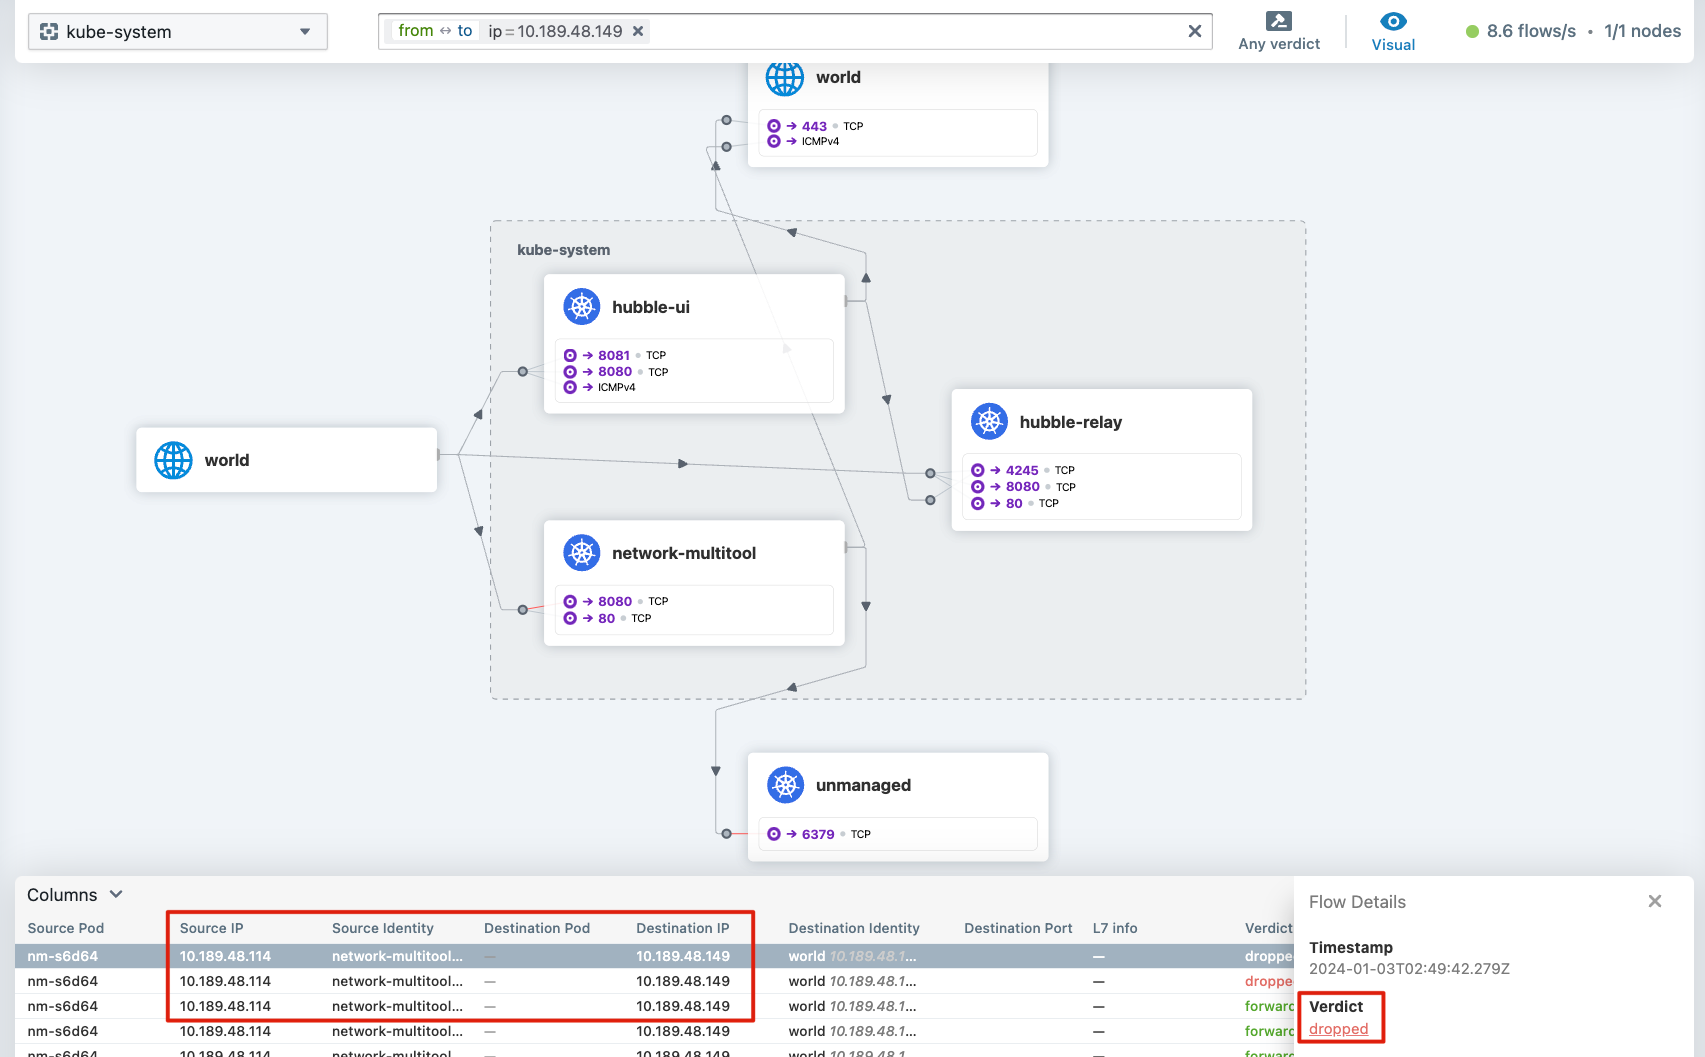Viewport: 1705px width, 1057px height.
Task: Expand the Columns dropdown
Action: (75, 895)
